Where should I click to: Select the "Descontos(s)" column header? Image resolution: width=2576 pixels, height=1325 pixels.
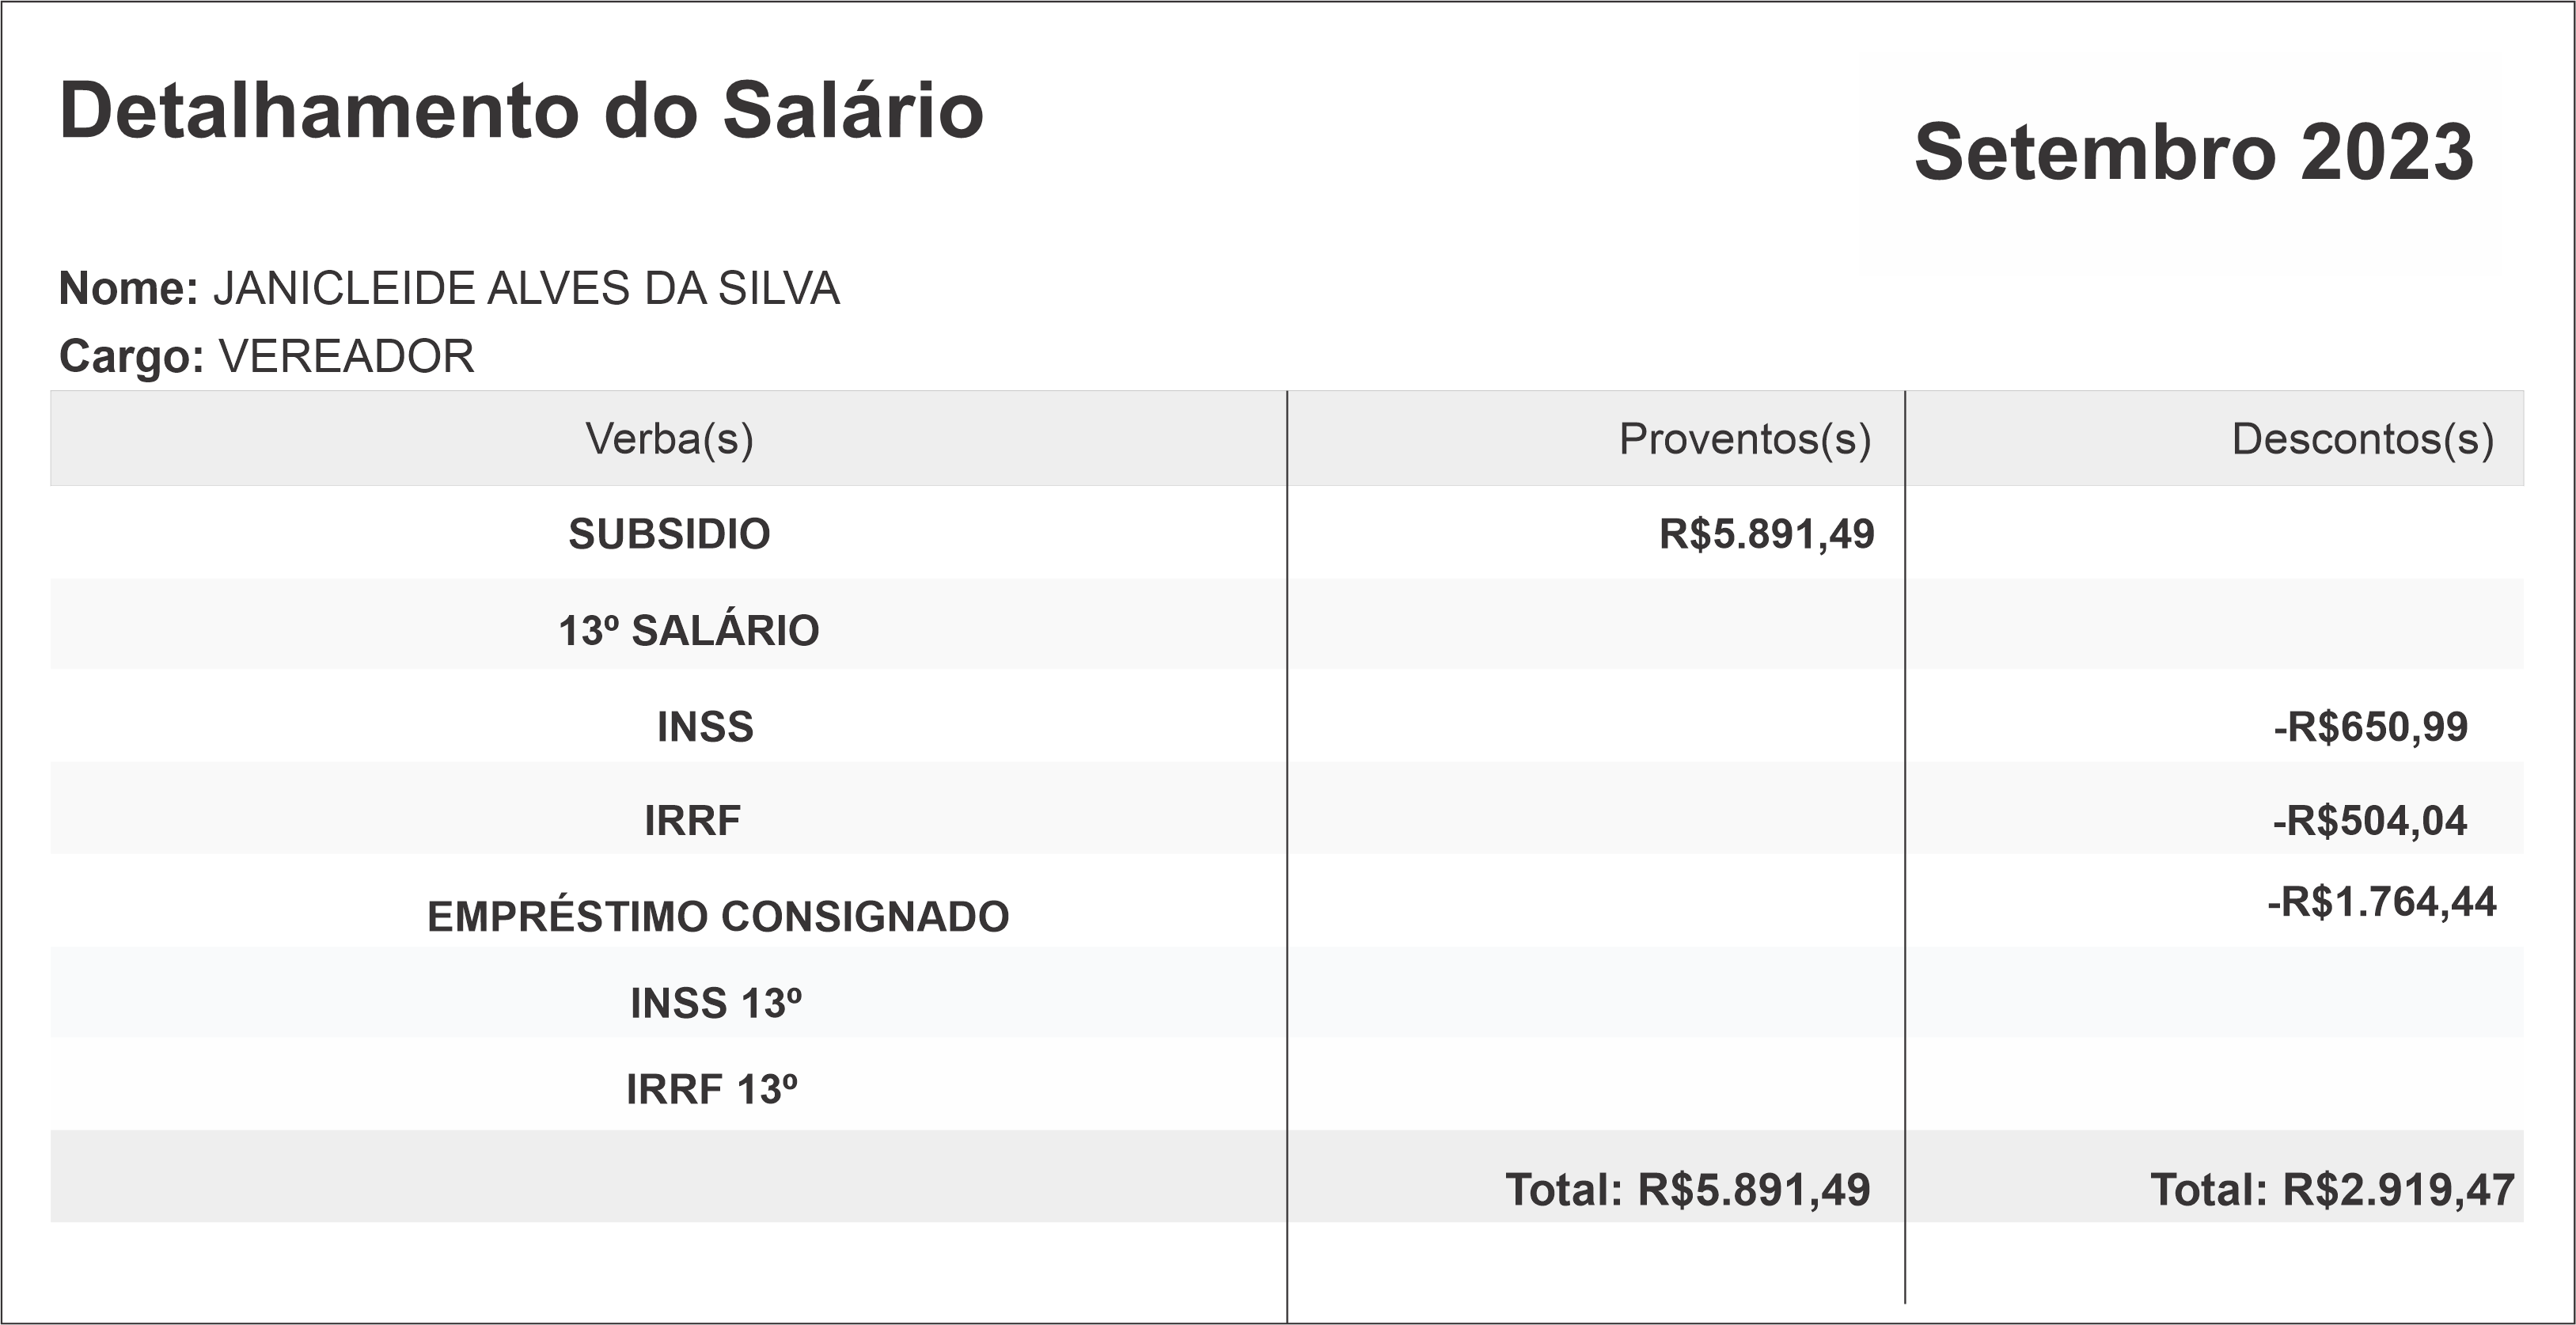2362,439
